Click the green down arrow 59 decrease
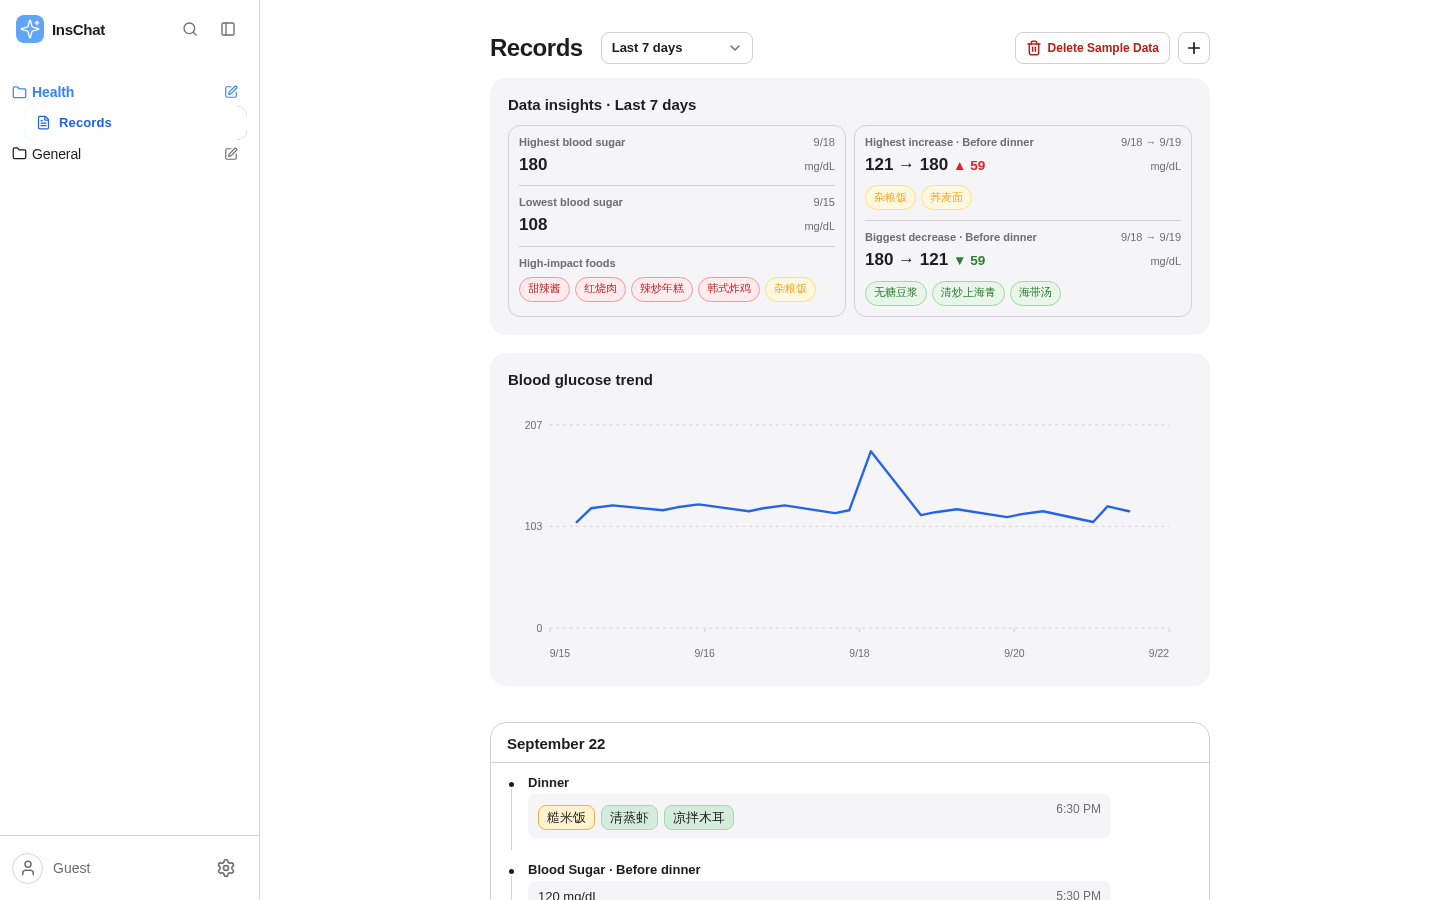Viewport: 1440px width, 900px height. [969, 261]
